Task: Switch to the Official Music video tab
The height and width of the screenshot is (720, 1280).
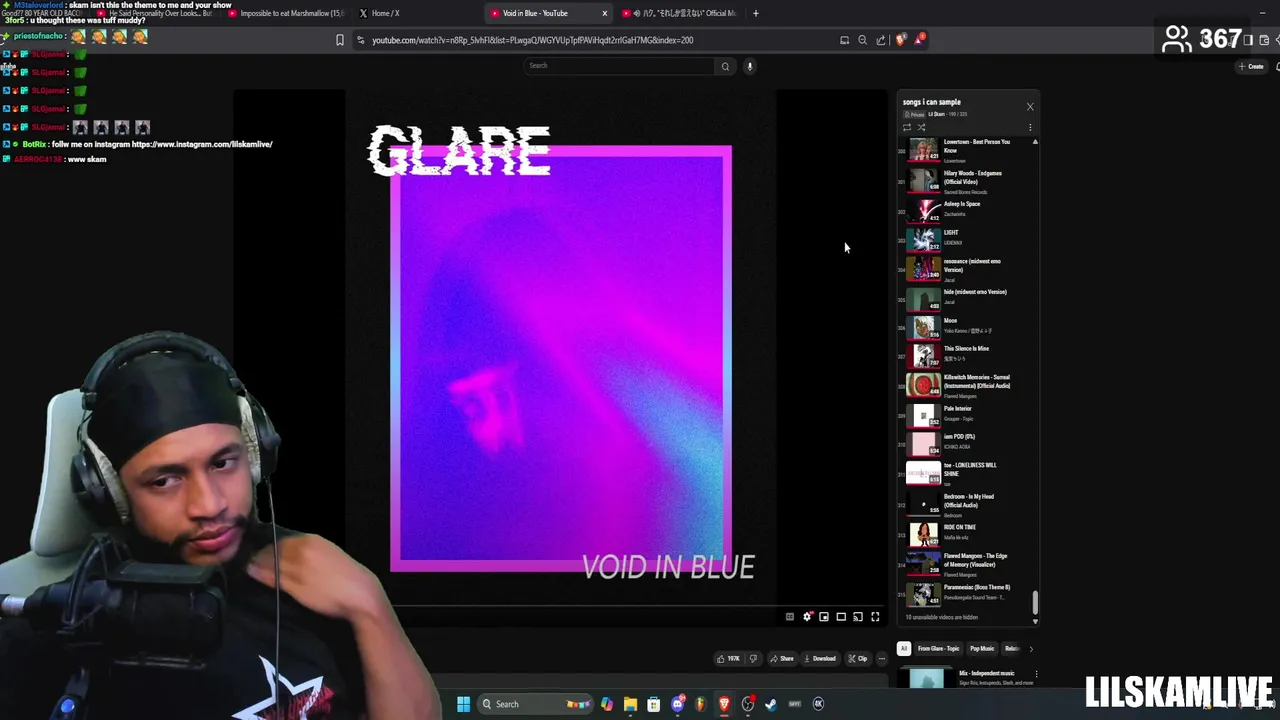Action: click(x=680, y=13)
